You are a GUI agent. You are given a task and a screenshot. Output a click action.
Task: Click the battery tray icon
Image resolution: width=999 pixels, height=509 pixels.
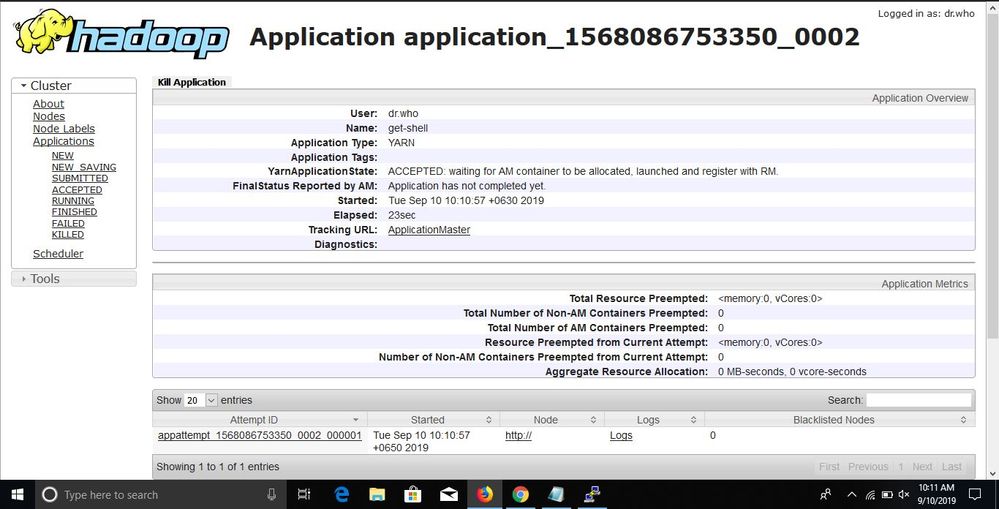pos(888,494)
